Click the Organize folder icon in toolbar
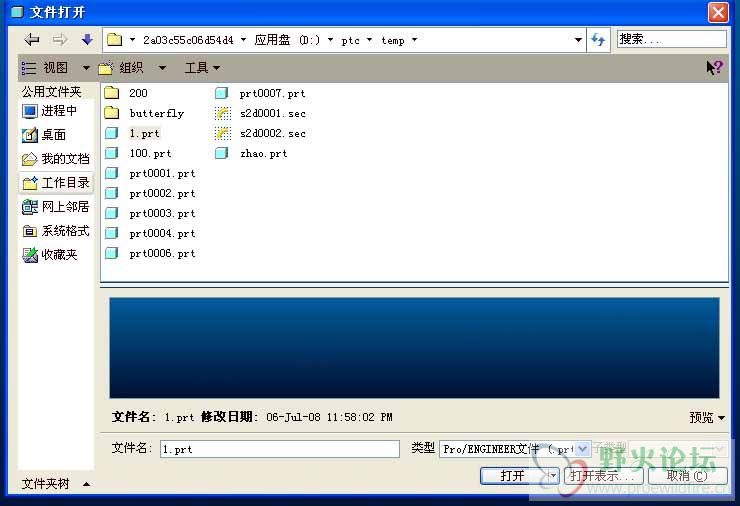This screenshot has height=506, width=740. 106,68
